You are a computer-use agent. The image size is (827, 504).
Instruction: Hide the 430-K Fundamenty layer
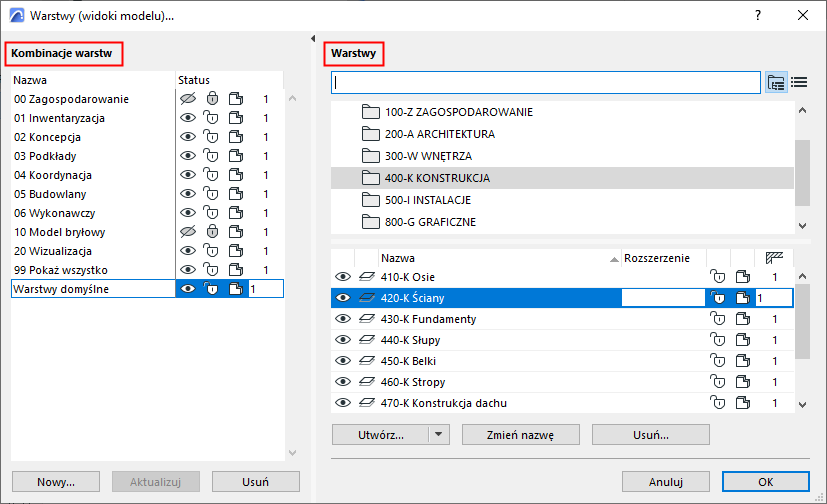click(343, 319)
